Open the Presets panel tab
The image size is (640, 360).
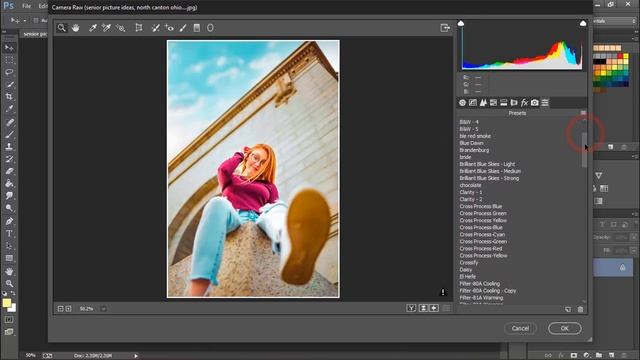click(545, 103)
